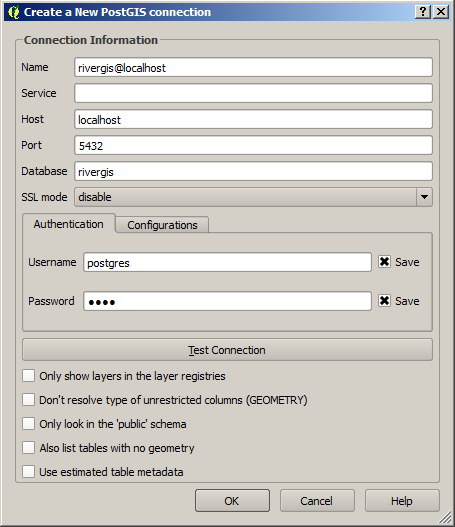Image resolution: width=455 pixels, height=527 pixels.
Task: Confirm with the OK button
Action: point(232,501)
